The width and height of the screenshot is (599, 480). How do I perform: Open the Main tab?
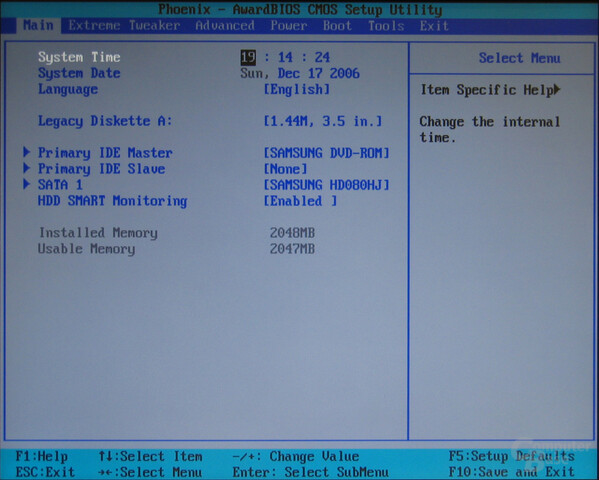pyautogui.click(x=38, y=26)
